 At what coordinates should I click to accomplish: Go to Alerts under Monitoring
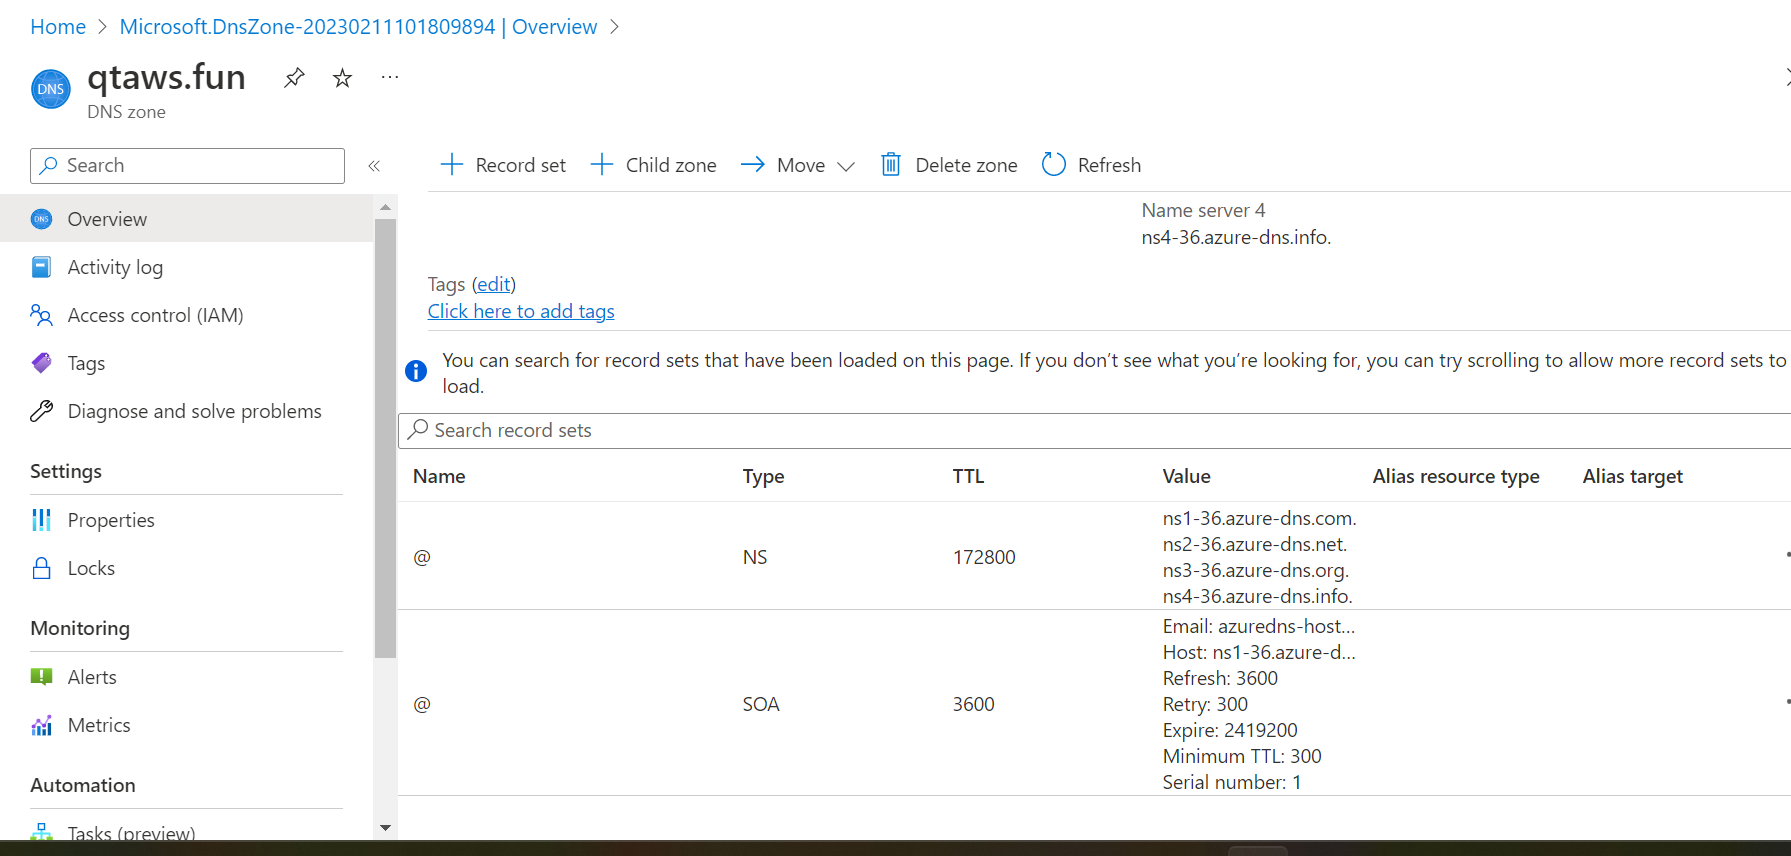(x=92, y=677)
